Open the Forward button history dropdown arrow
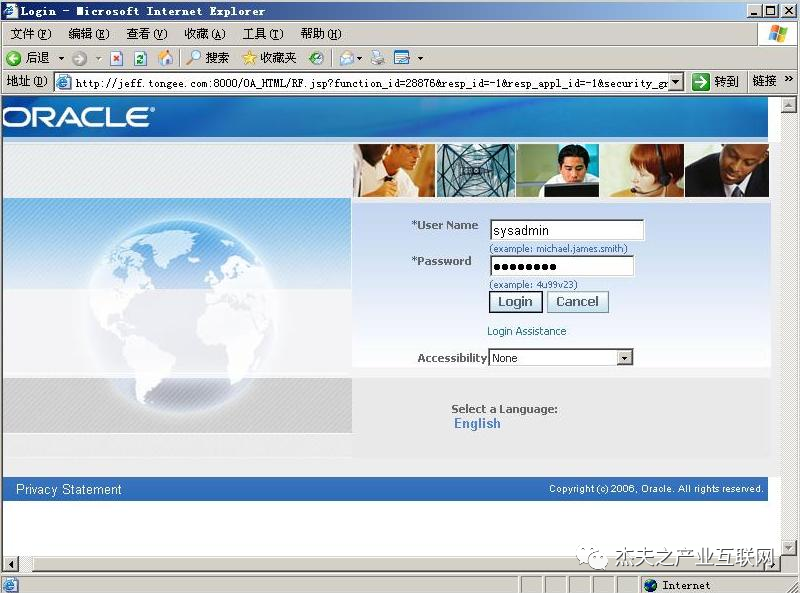Screen dimensions: 800x593 tap(98, 58)
